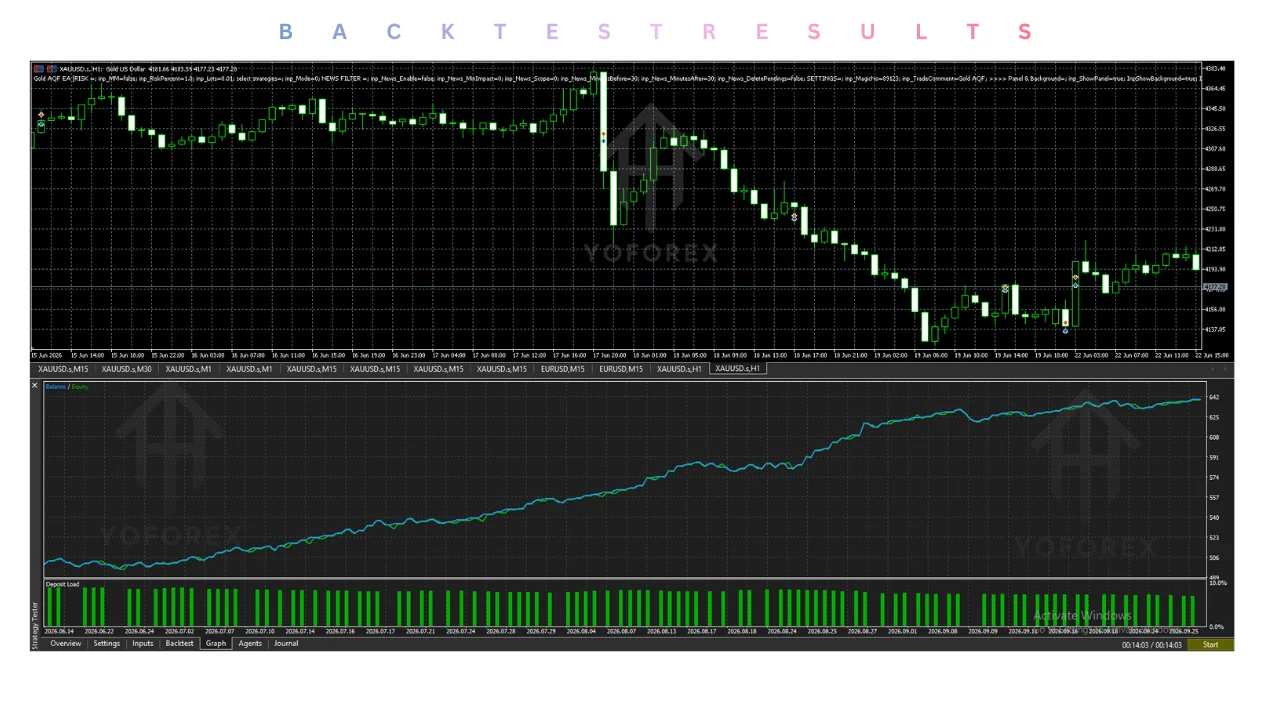Click the current price label 4177.23
The image size is (1280, 720).
coord(1215,287)
